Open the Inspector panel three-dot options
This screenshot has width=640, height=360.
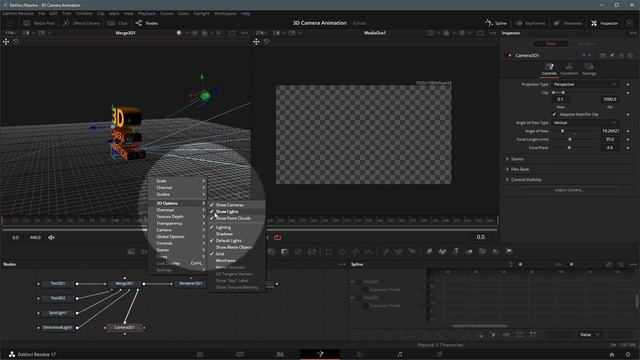(x=633, y=33)
